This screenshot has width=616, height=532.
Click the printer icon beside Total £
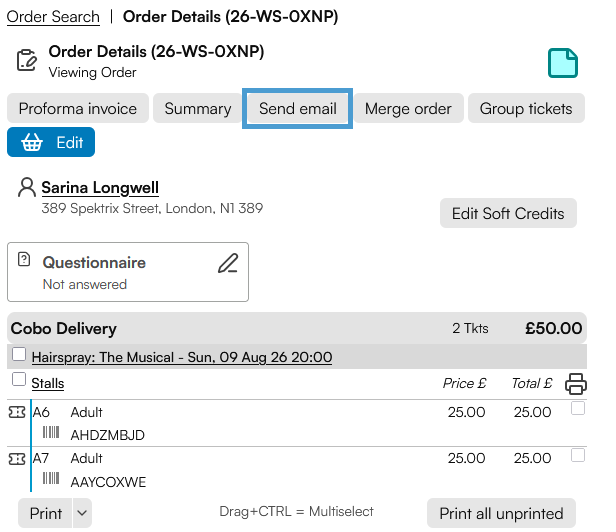[576, 383]
